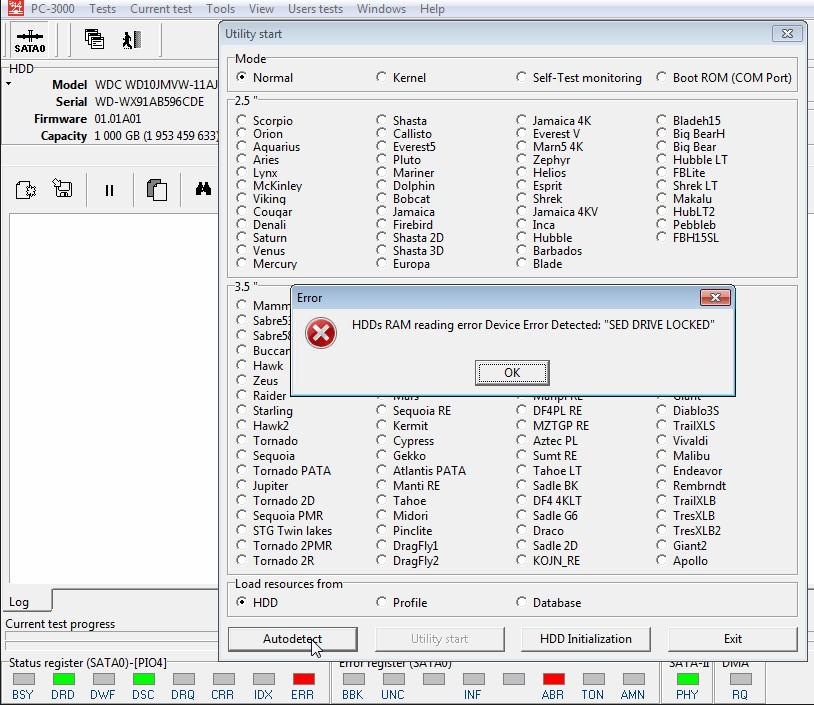Click the red ERR status indicator

pyautogui.click(x=304, y=679)
